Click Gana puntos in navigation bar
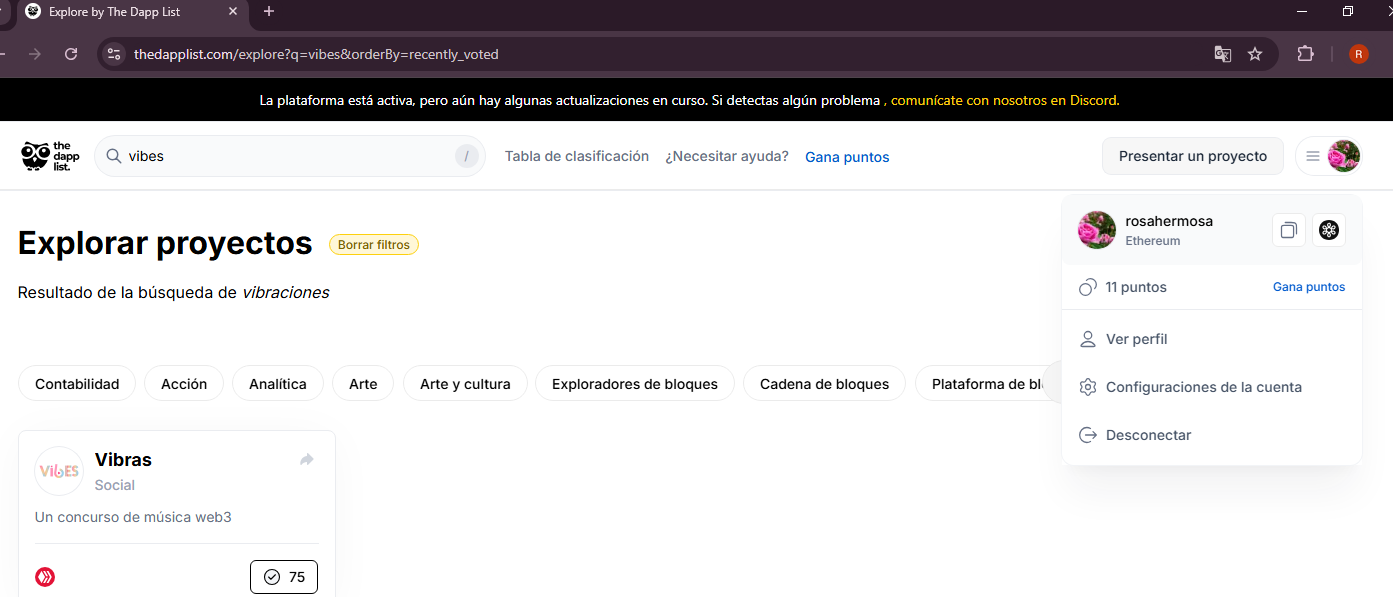 (847, 157)
